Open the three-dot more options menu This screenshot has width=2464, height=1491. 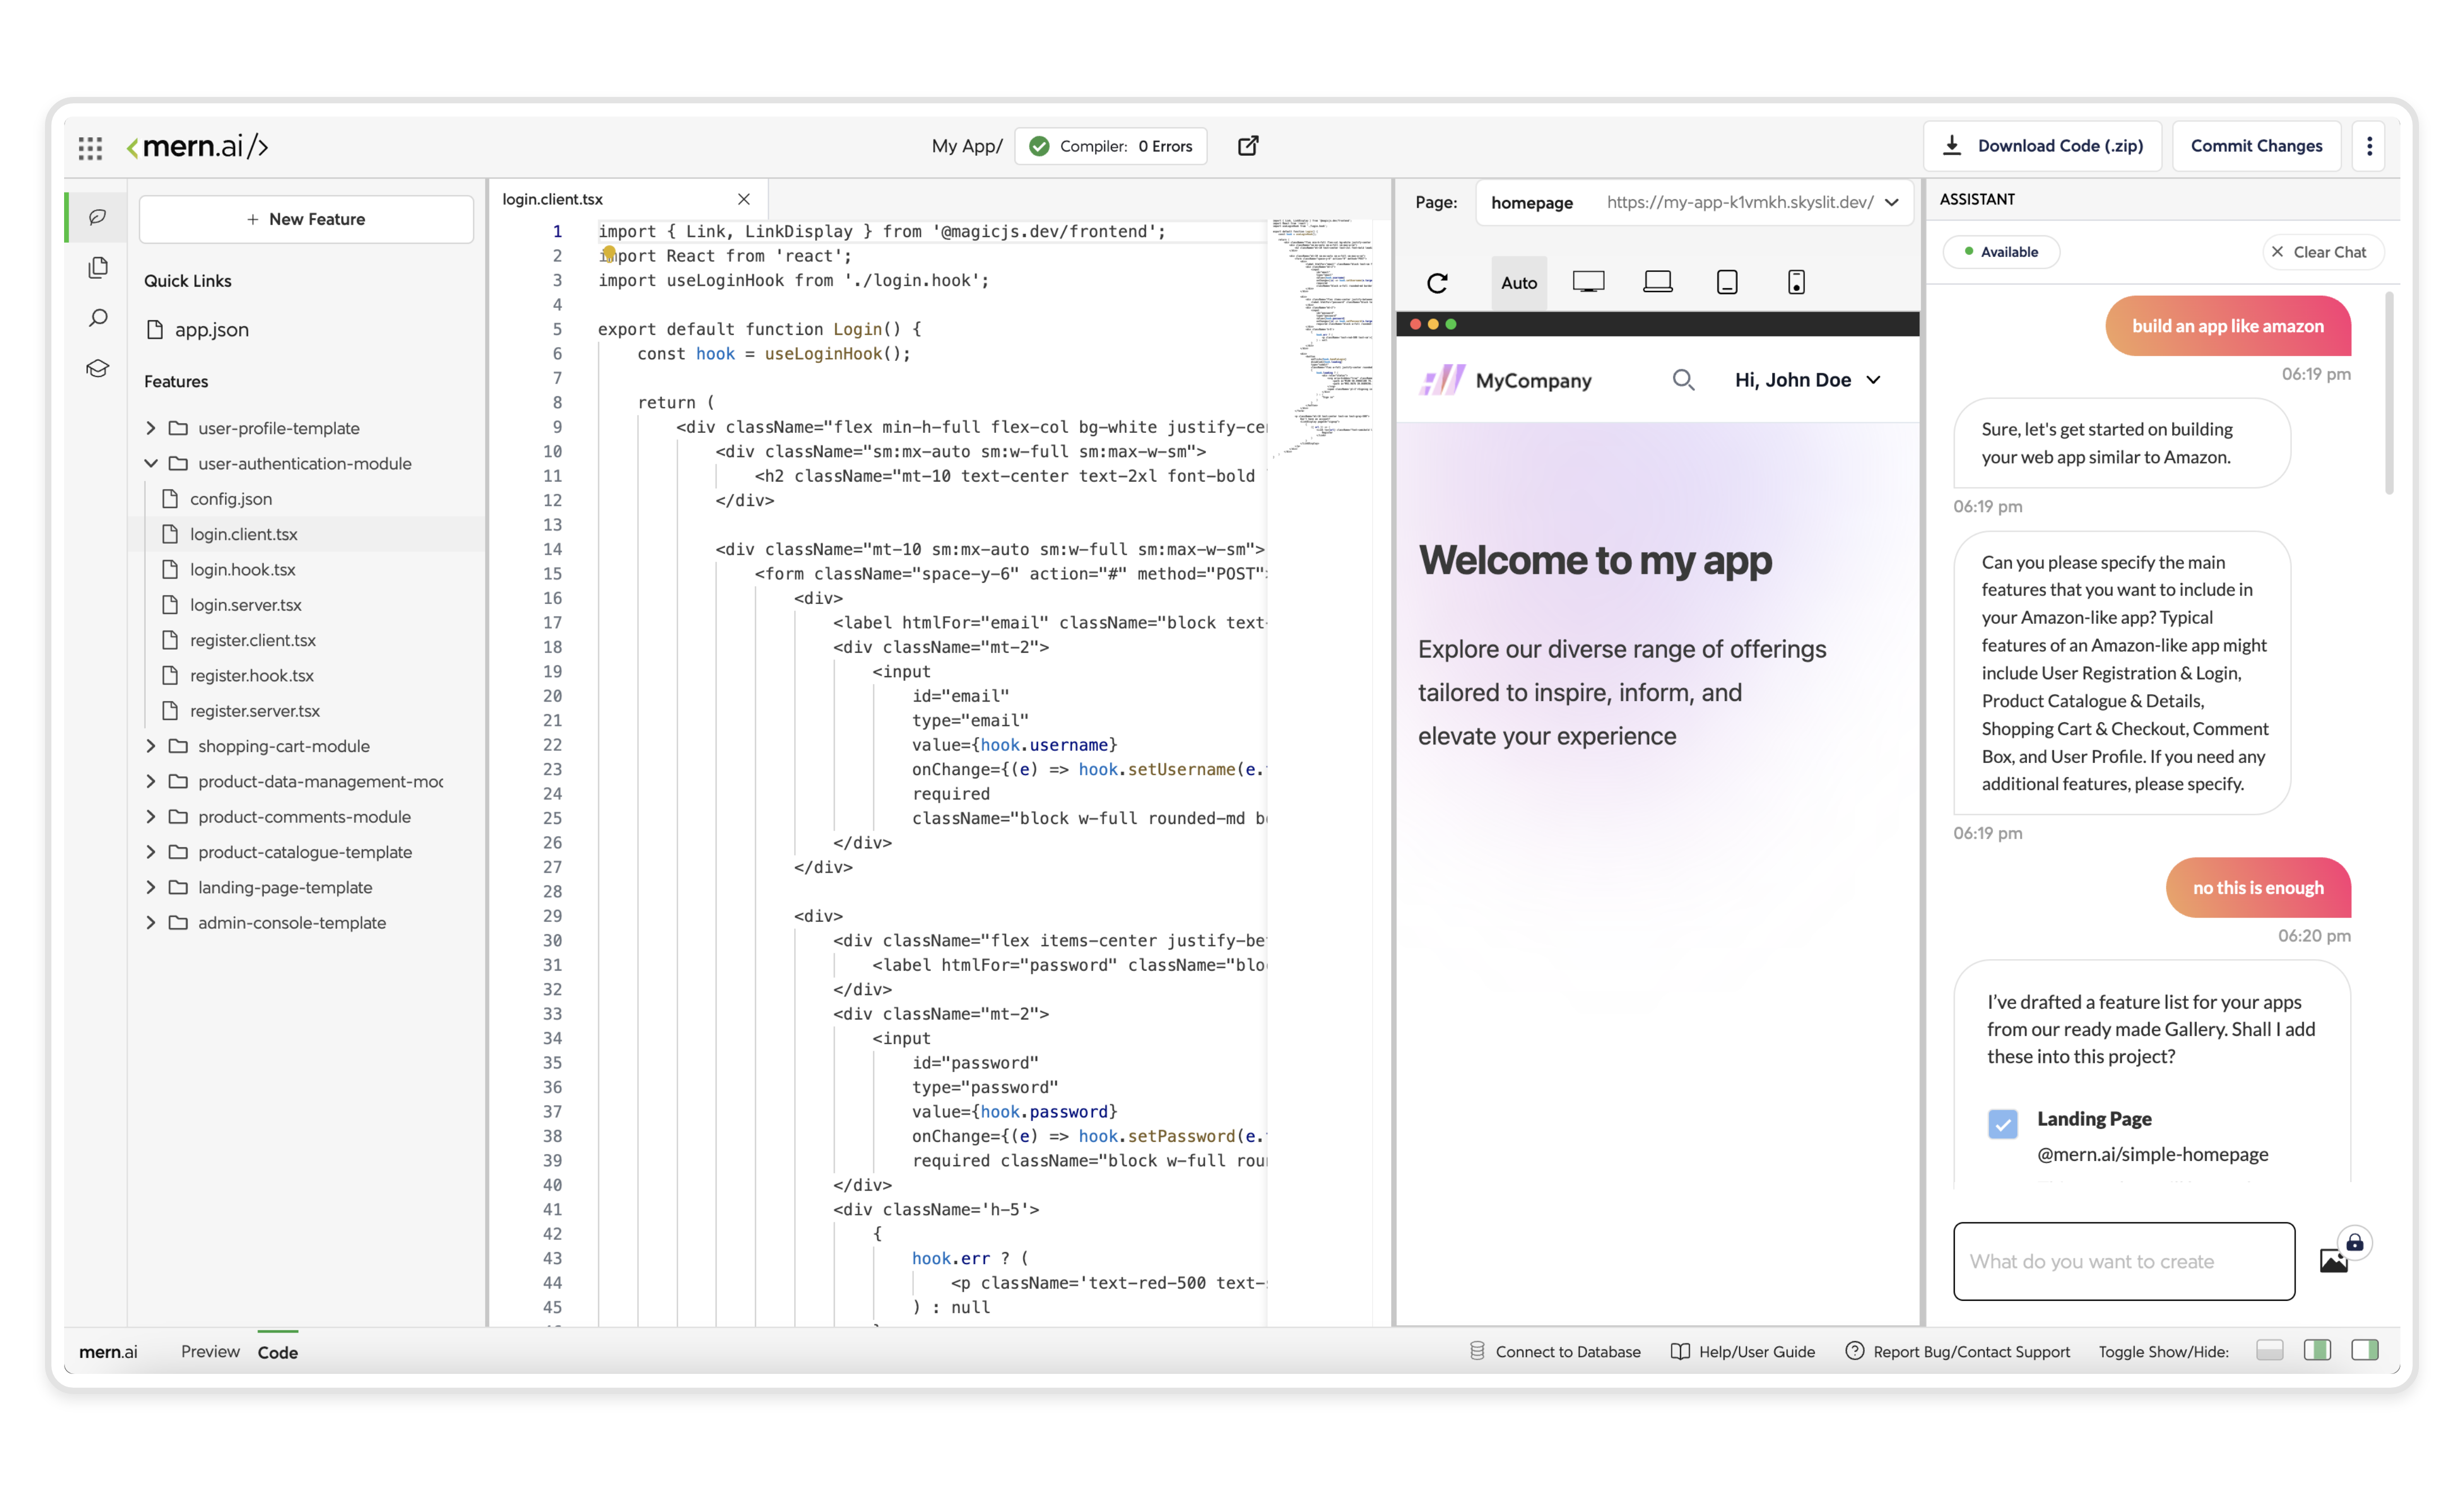coord(2369,146)
